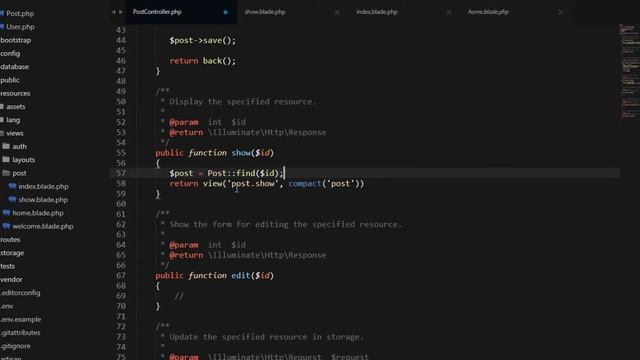The height and width of the screenshot is (360, 640).
Task: Click the 'show' function name
Action: tap(241, 153)
